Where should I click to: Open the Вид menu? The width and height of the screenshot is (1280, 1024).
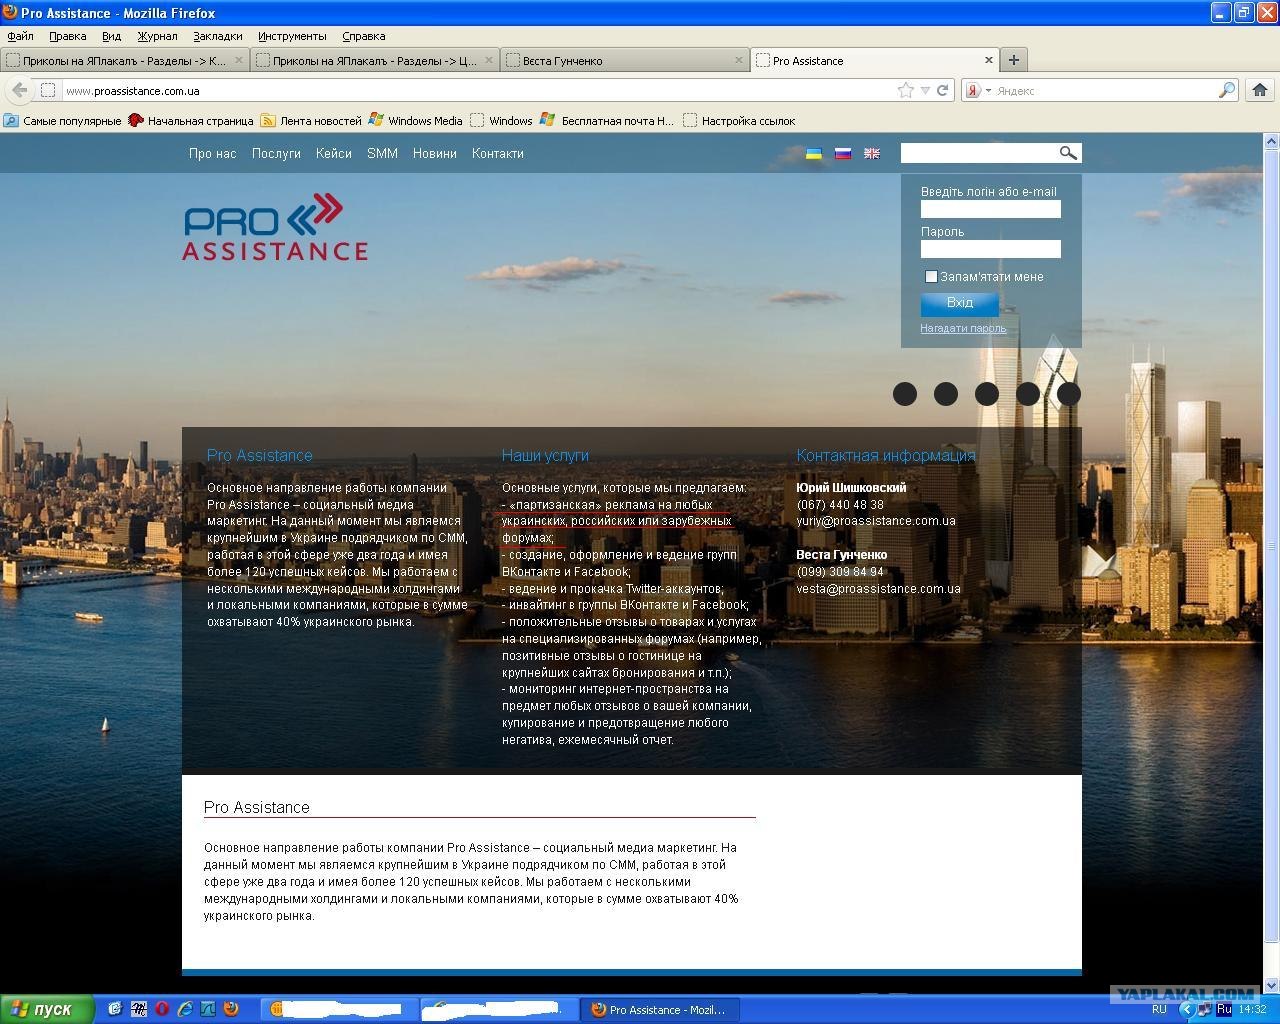click(111, 36)
